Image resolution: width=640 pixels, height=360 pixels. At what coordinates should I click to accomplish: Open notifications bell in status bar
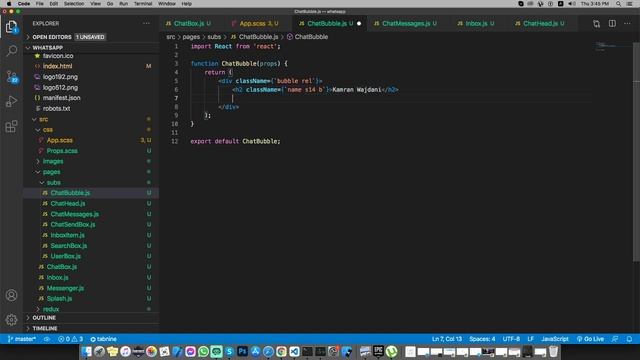click(629, 339)
